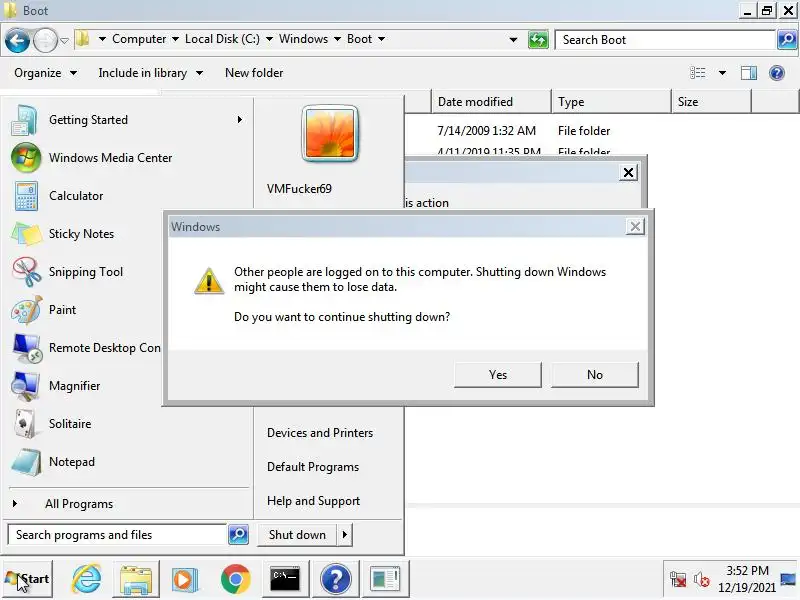This screenshot has height=600, width=800.
Task: Launch Windows Media Center
Action: 128,158
